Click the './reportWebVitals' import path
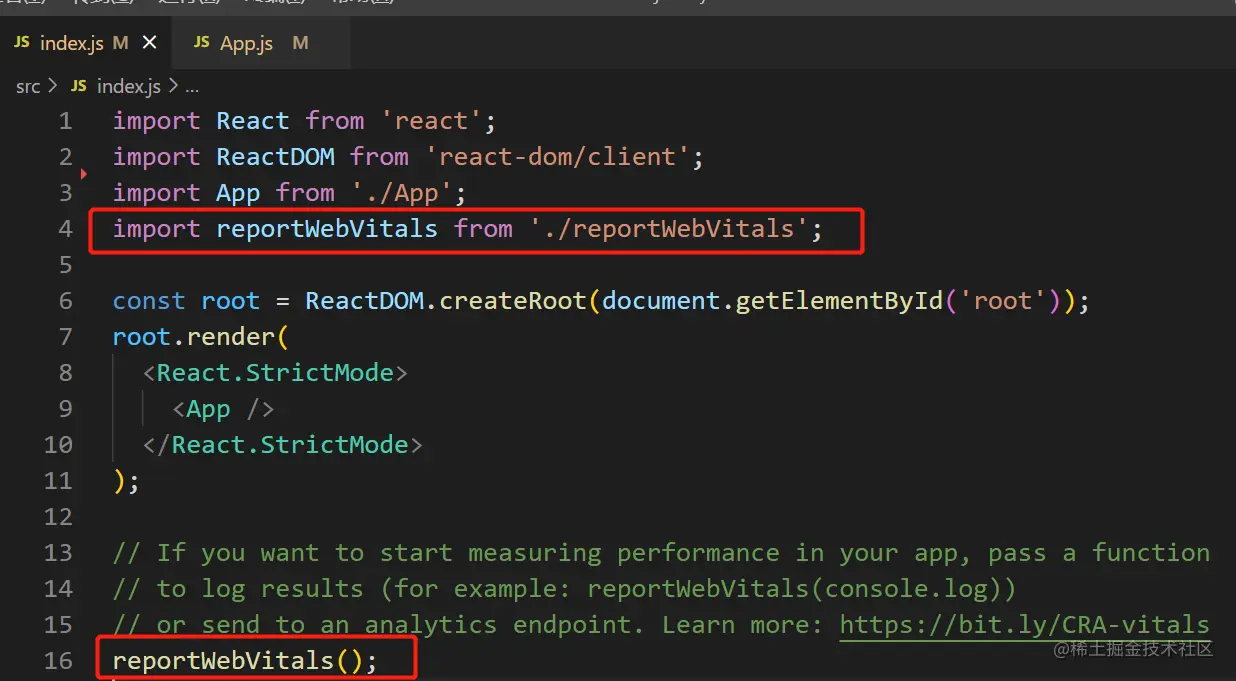The image size is (1236, 681). [x=669, y=229]
